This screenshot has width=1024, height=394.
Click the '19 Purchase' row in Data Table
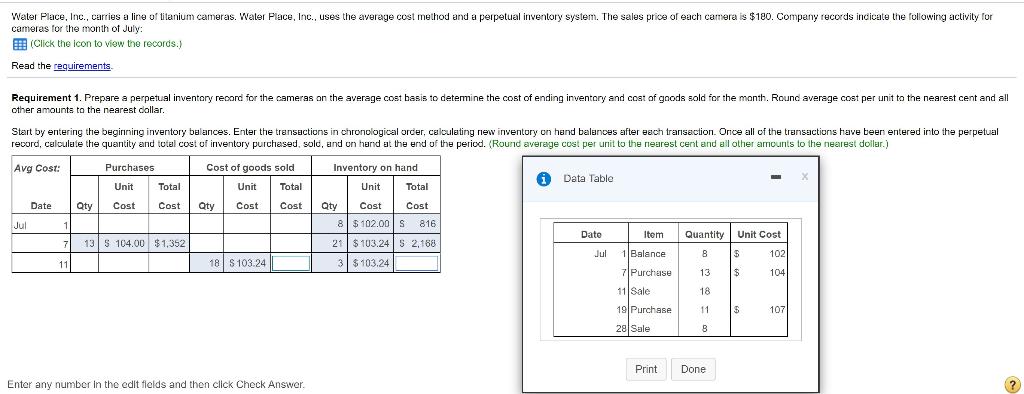pyautogui.click(x=670, y=310)
